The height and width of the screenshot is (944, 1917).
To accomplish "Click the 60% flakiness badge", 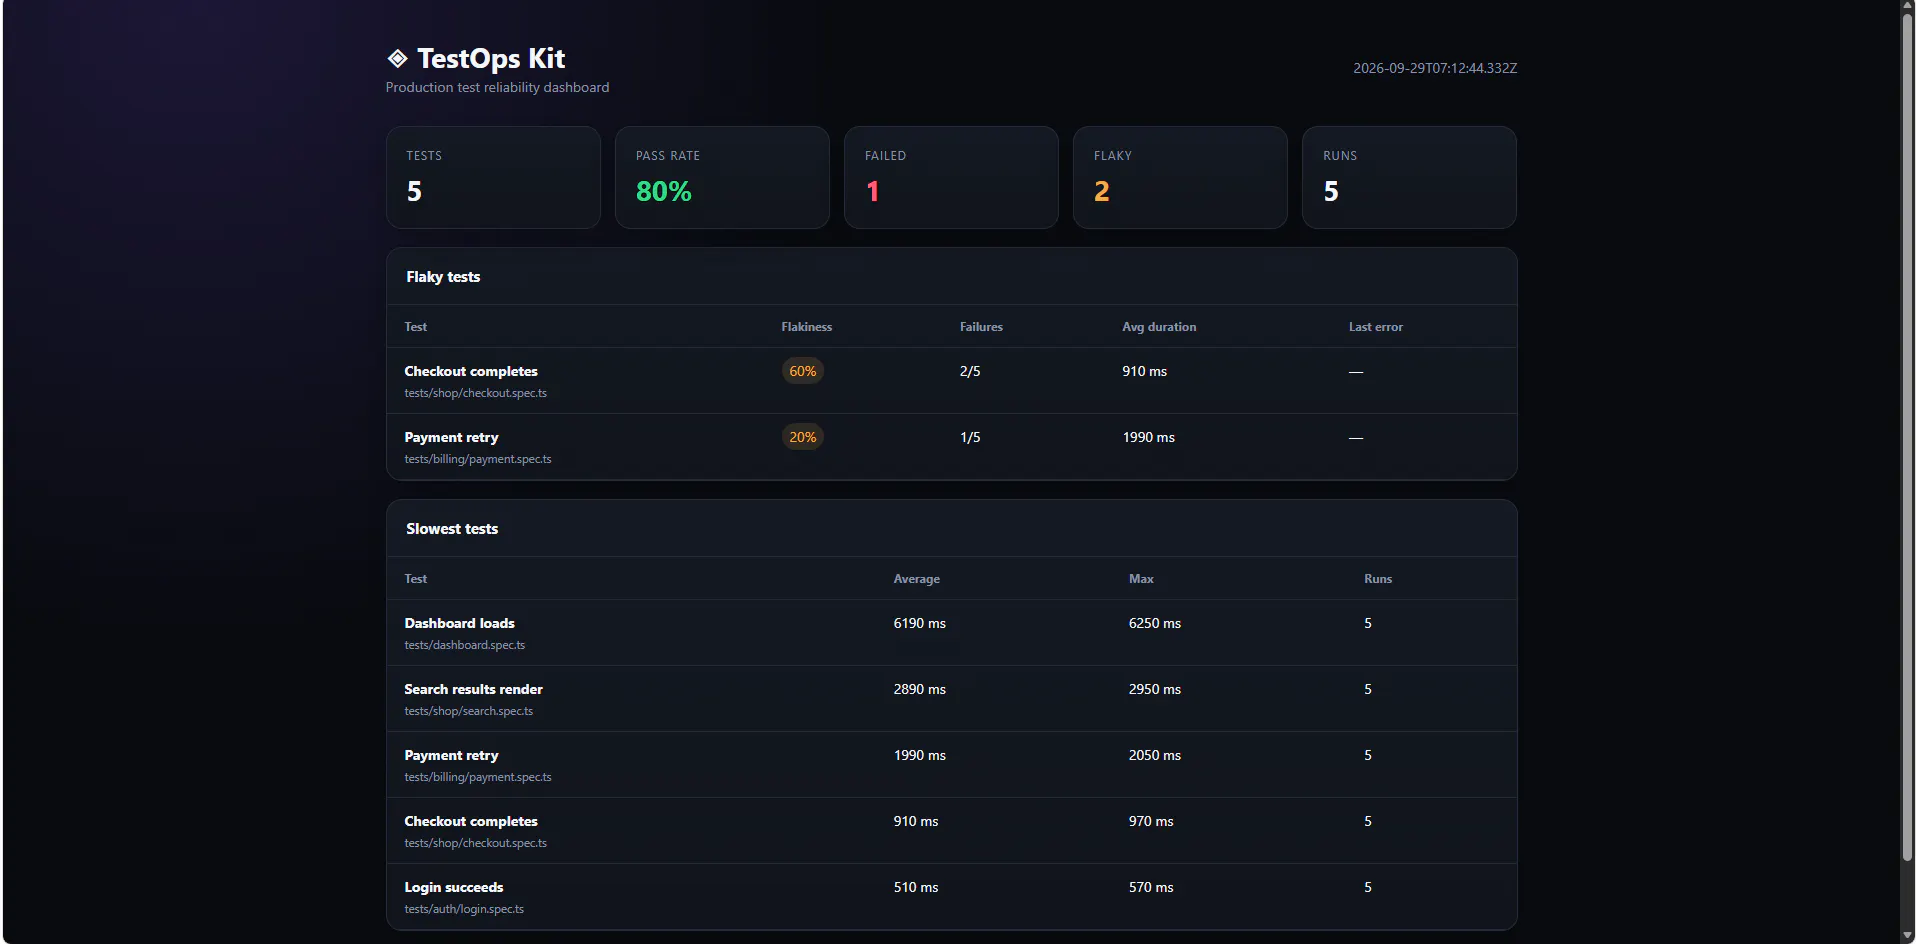I will click(803, 371).
